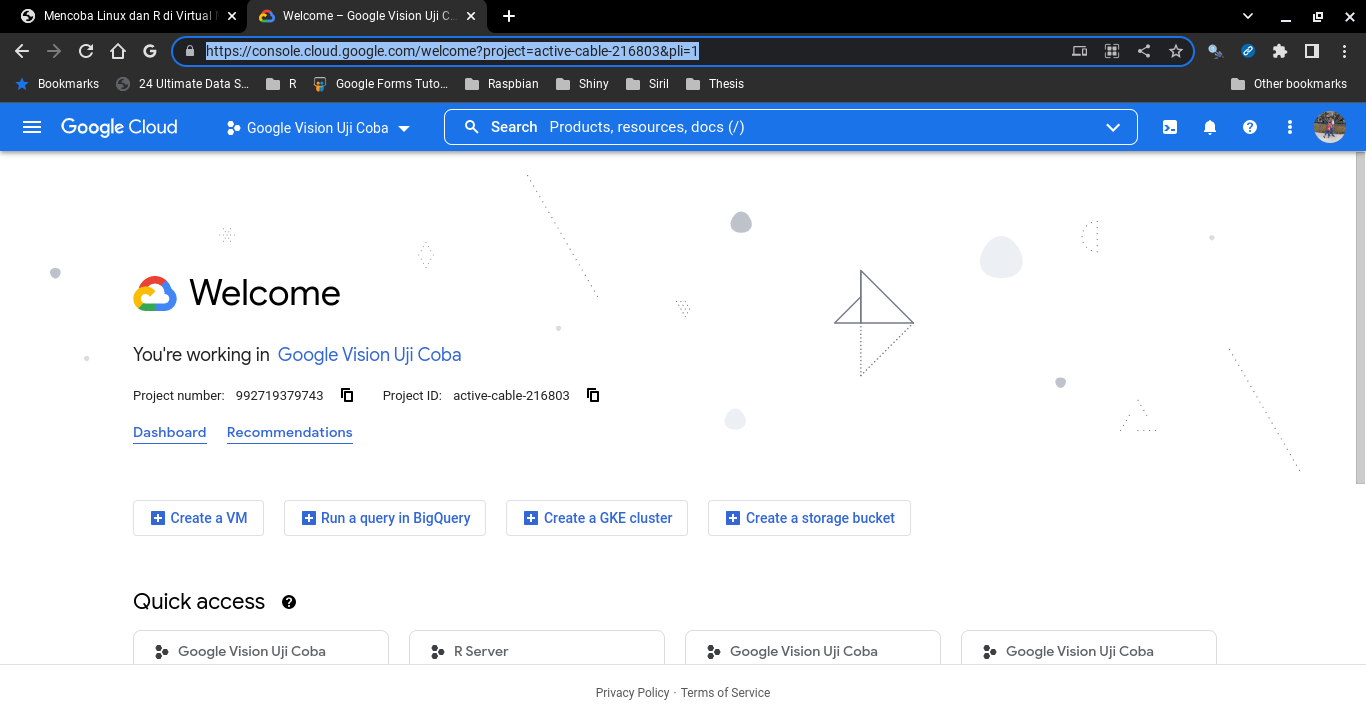The width and height of the screenshot is (1366, 720).
Task: Expand the tab search chevron
Action: (x=1248, y=16)
